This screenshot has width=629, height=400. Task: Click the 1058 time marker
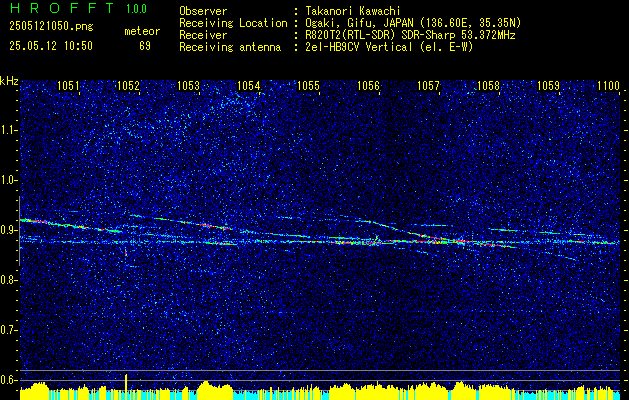(489, 85)
